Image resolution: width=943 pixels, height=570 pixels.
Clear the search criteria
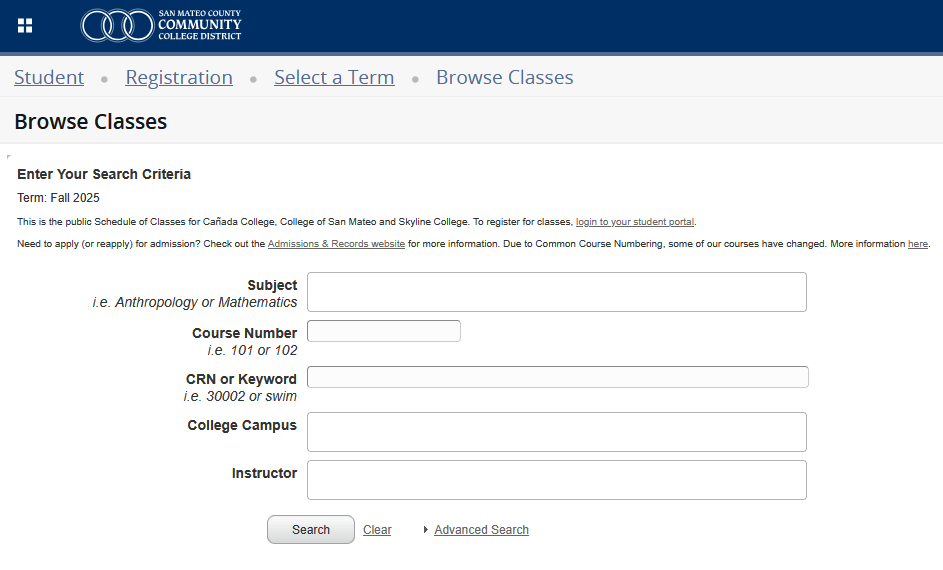(x=377, y=530)
